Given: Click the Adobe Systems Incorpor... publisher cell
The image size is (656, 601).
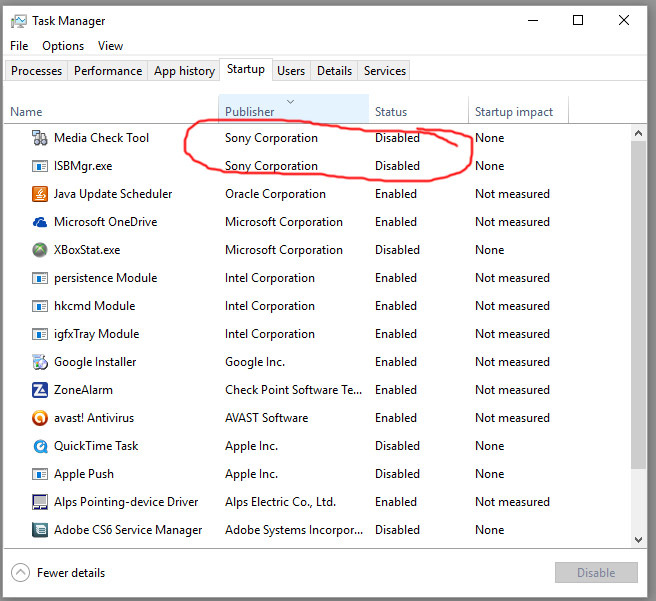Looking at the screenshot, I should 294,530.
